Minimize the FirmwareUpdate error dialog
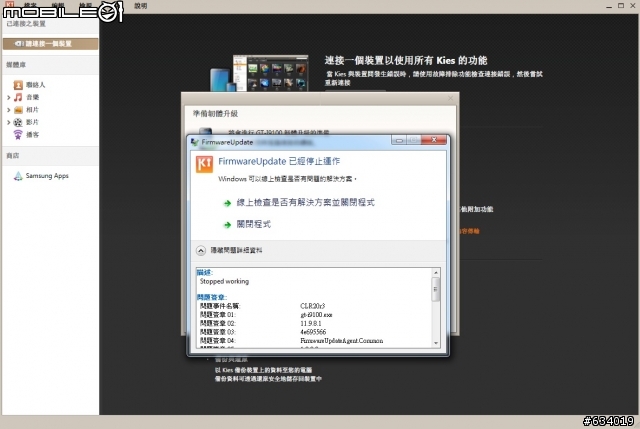This screenshot has width=640, height=429. [x=399, y=140]
